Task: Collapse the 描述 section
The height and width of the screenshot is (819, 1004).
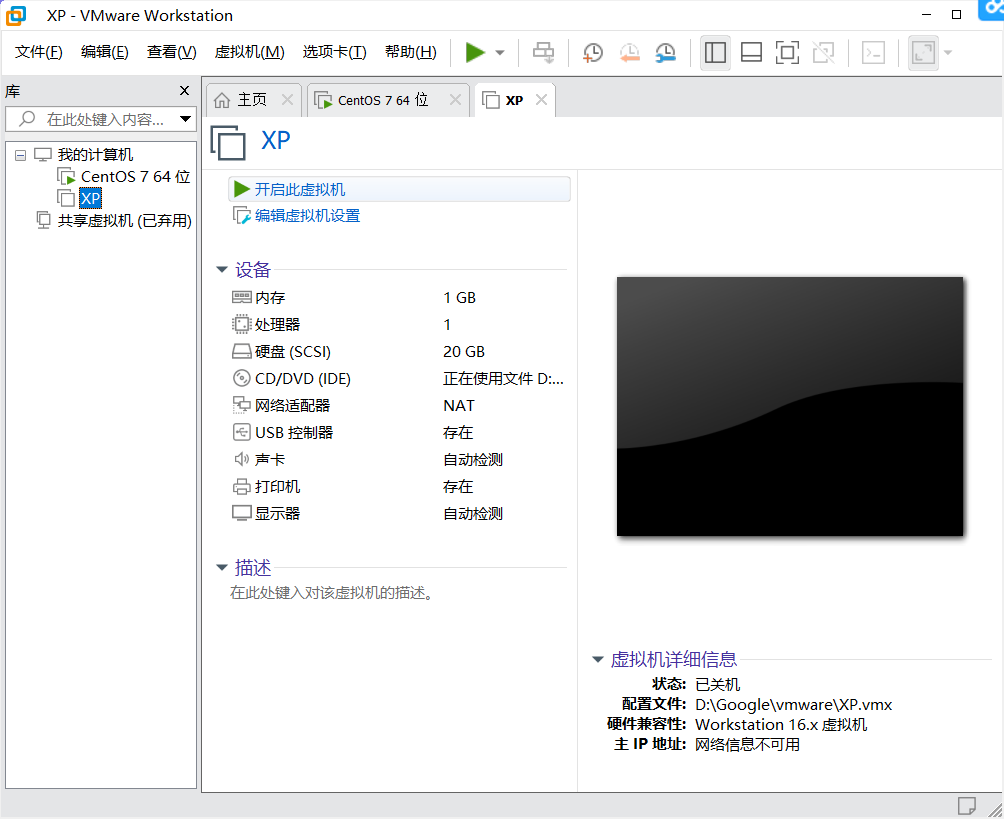Action: pyautogui.click(x=222, y=567)
